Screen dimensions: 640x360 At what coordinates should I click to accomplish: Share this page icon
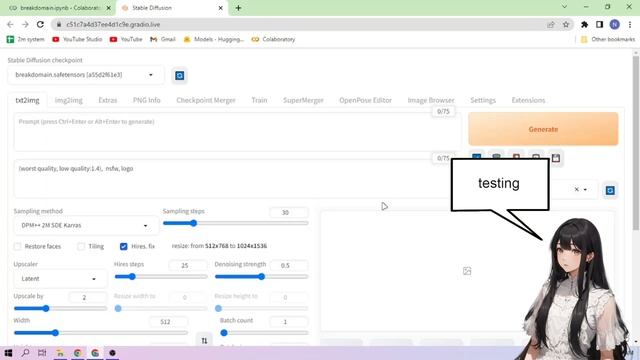[x=551, y=24]
